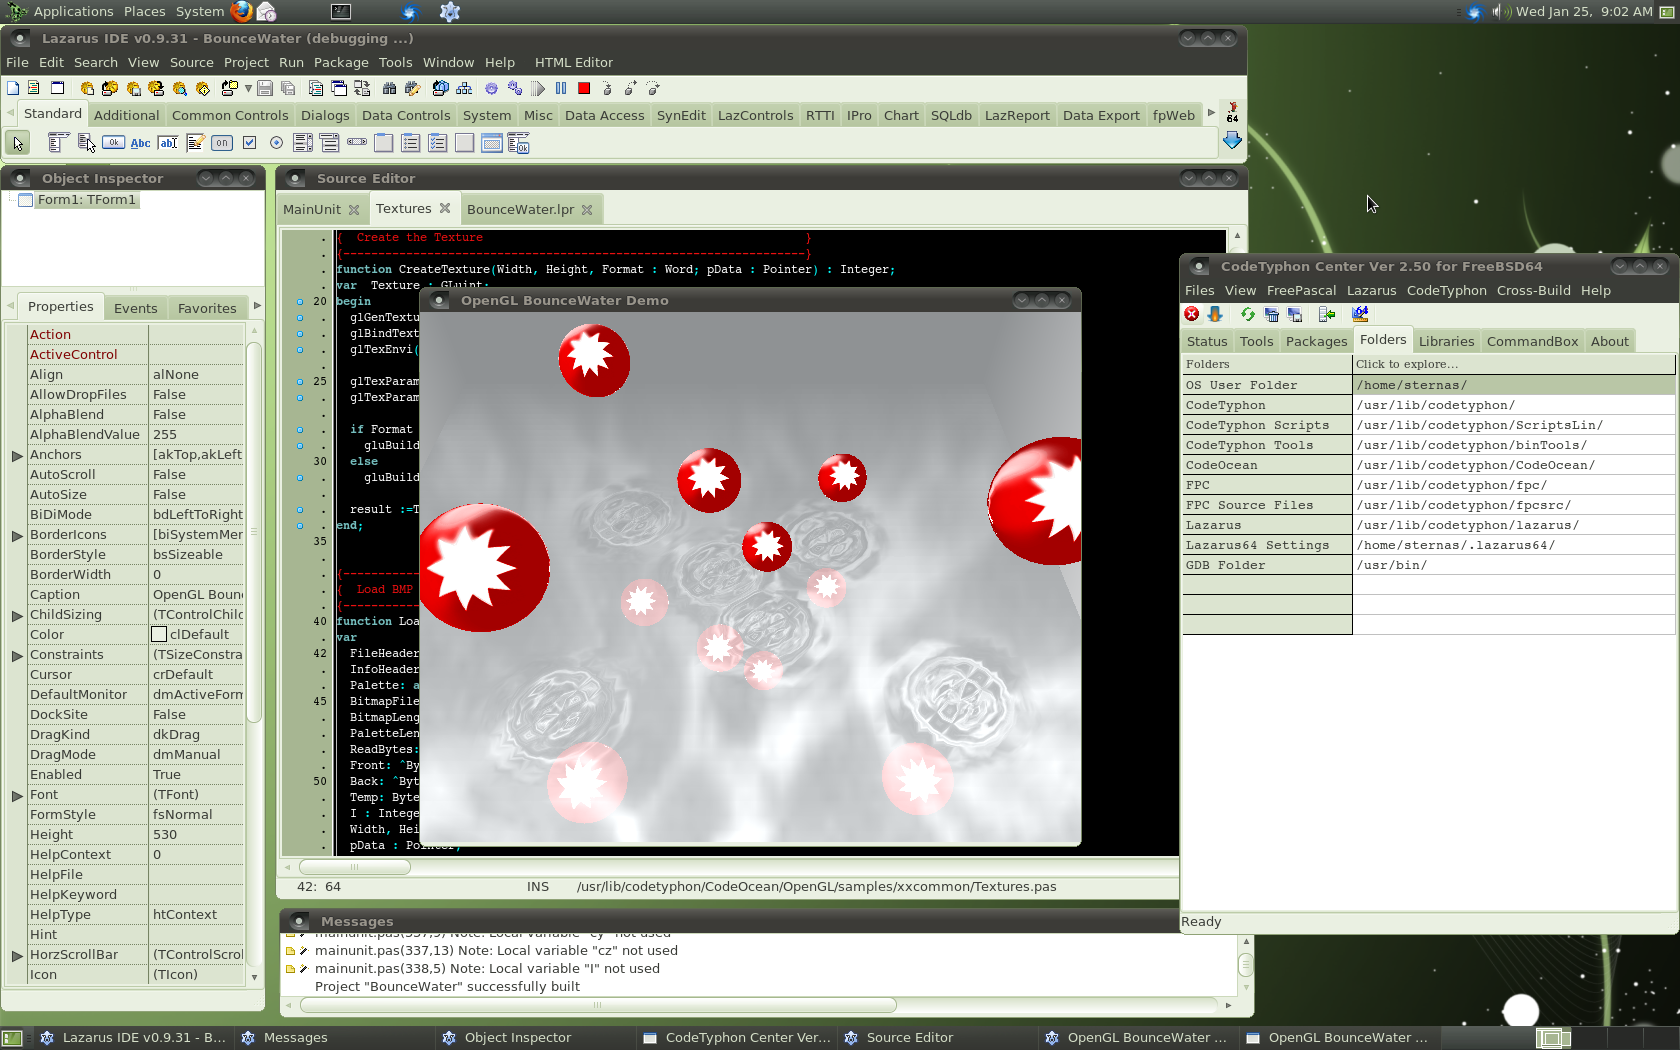The image size is (1680, 1050).
Task: Expand the ChildSizing property
Action: [x=17, y=615]
